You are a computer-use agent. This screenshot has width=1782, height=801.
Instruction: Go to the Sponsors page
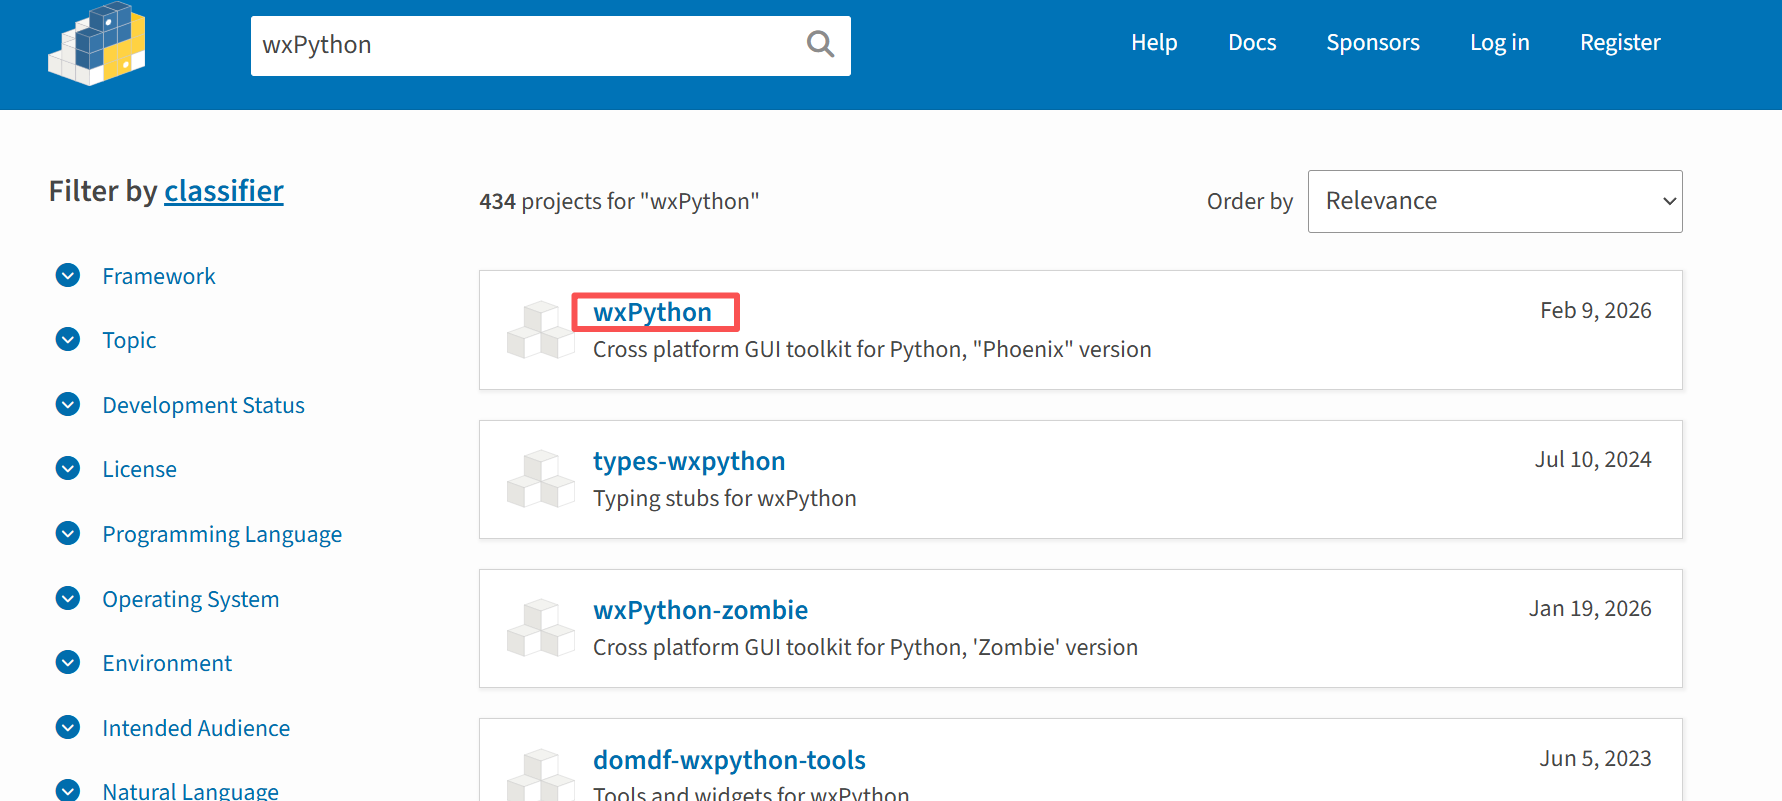pyautogui.click(x=1373, y=42)
